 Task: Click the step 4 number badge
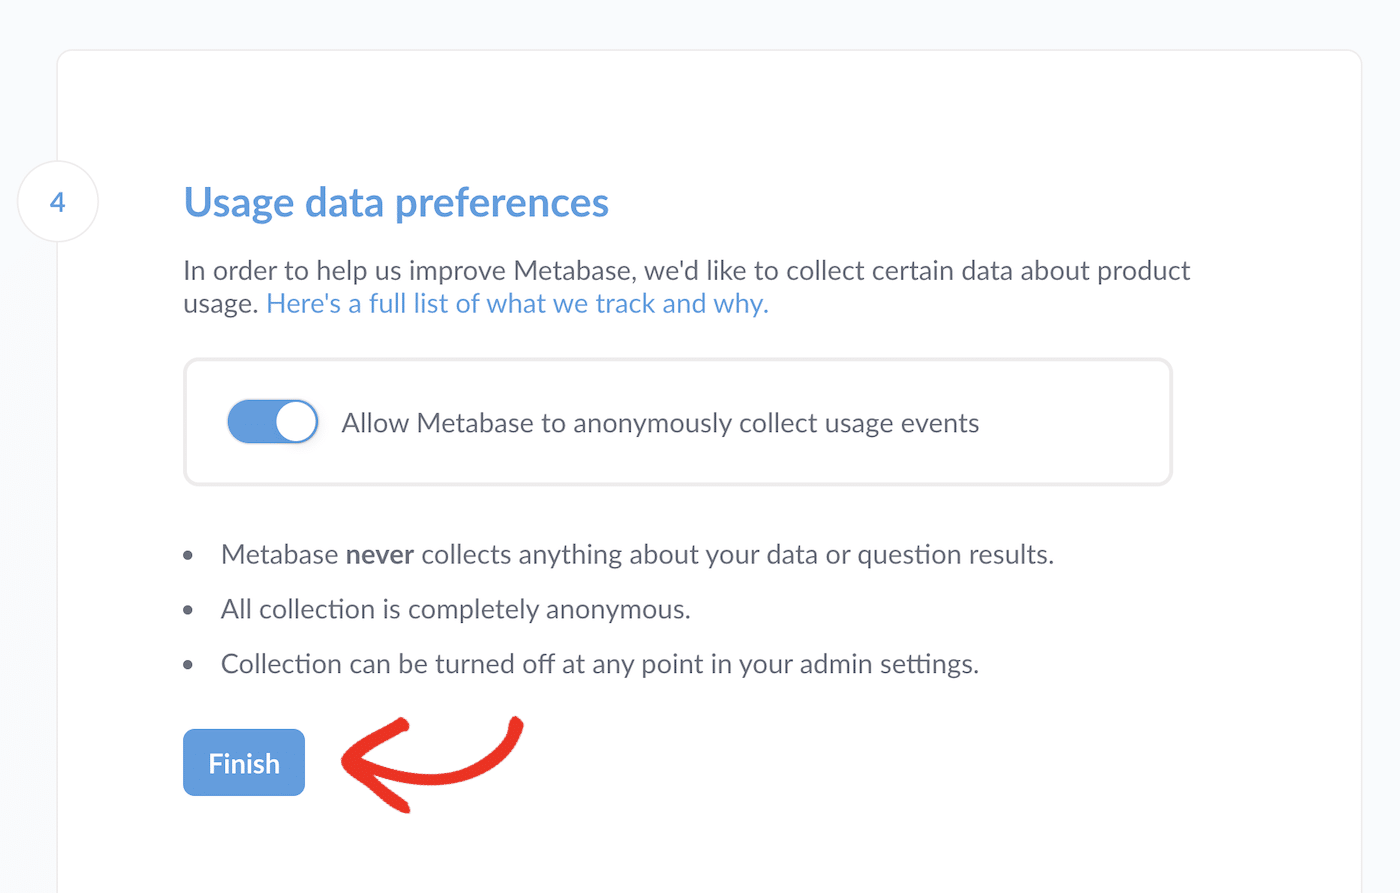[x=57, y=201]
